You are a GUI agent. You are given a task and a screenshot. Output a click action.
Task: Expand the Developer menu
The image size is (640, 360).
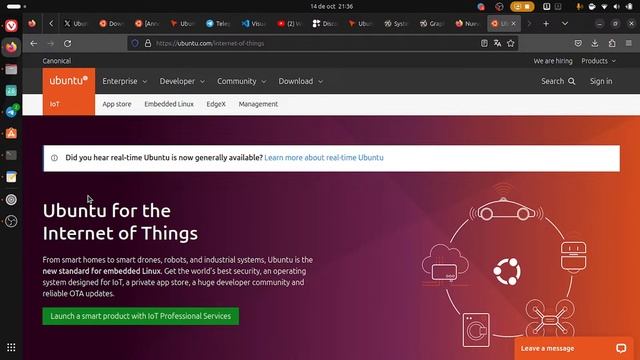pos(182,81)
